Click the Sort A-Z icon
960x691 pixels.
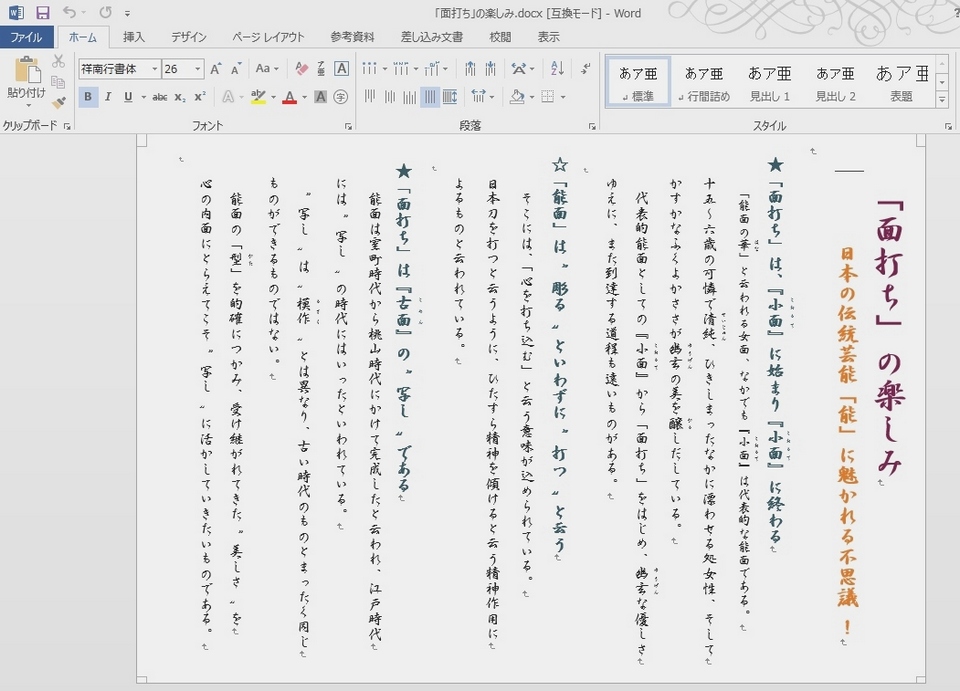557,69
